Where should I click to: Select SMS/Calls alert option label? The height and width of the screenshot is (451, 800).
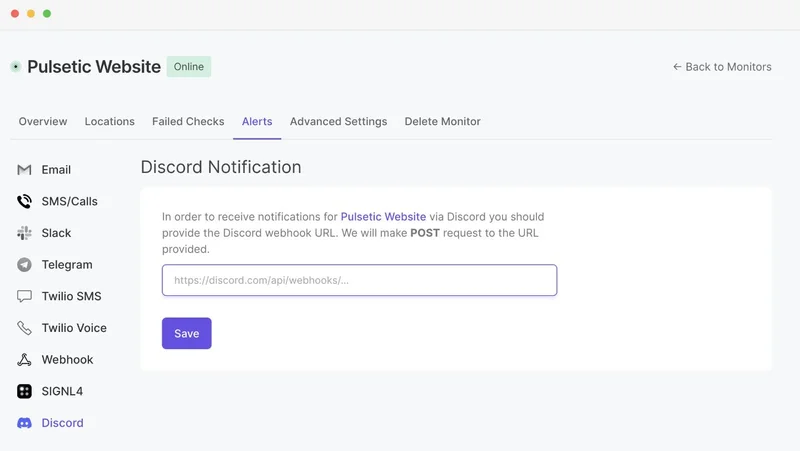[69, 202]
